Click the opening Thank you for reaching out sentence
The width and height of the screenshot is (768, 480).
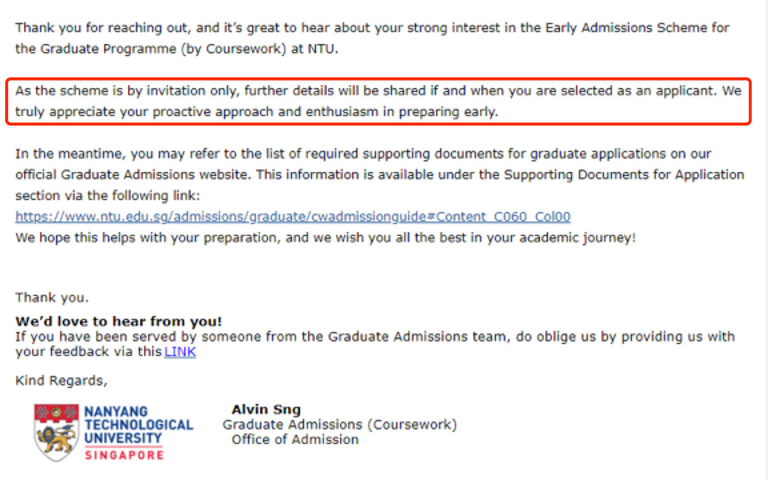tap(372, 38)
